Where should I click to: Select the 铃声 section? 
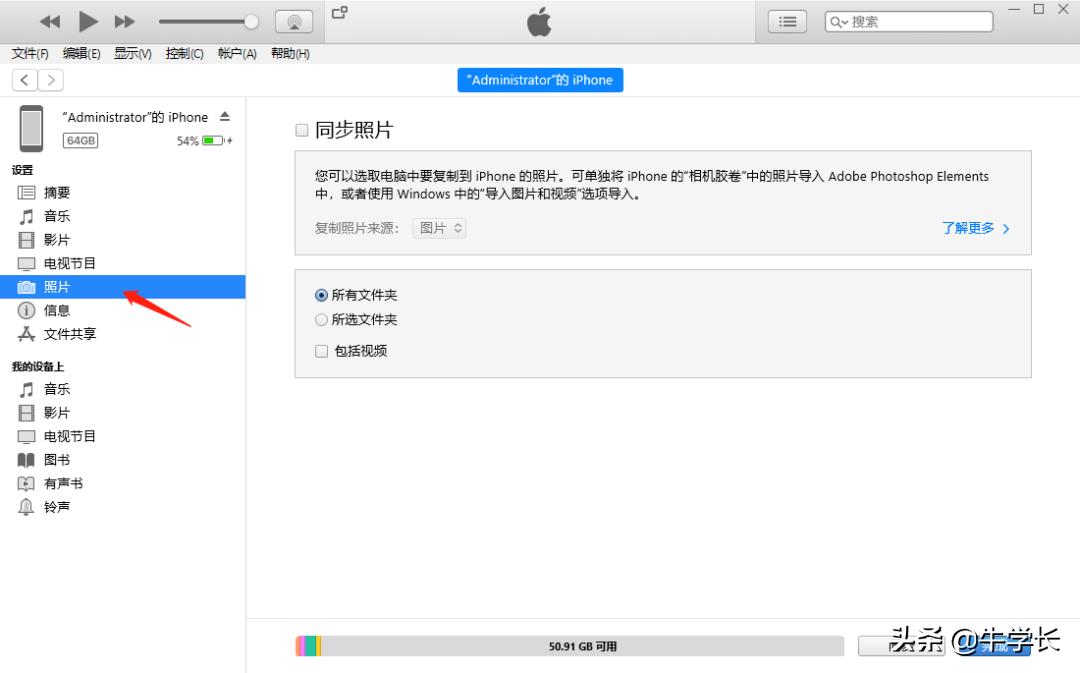click(x=57, y=506)
